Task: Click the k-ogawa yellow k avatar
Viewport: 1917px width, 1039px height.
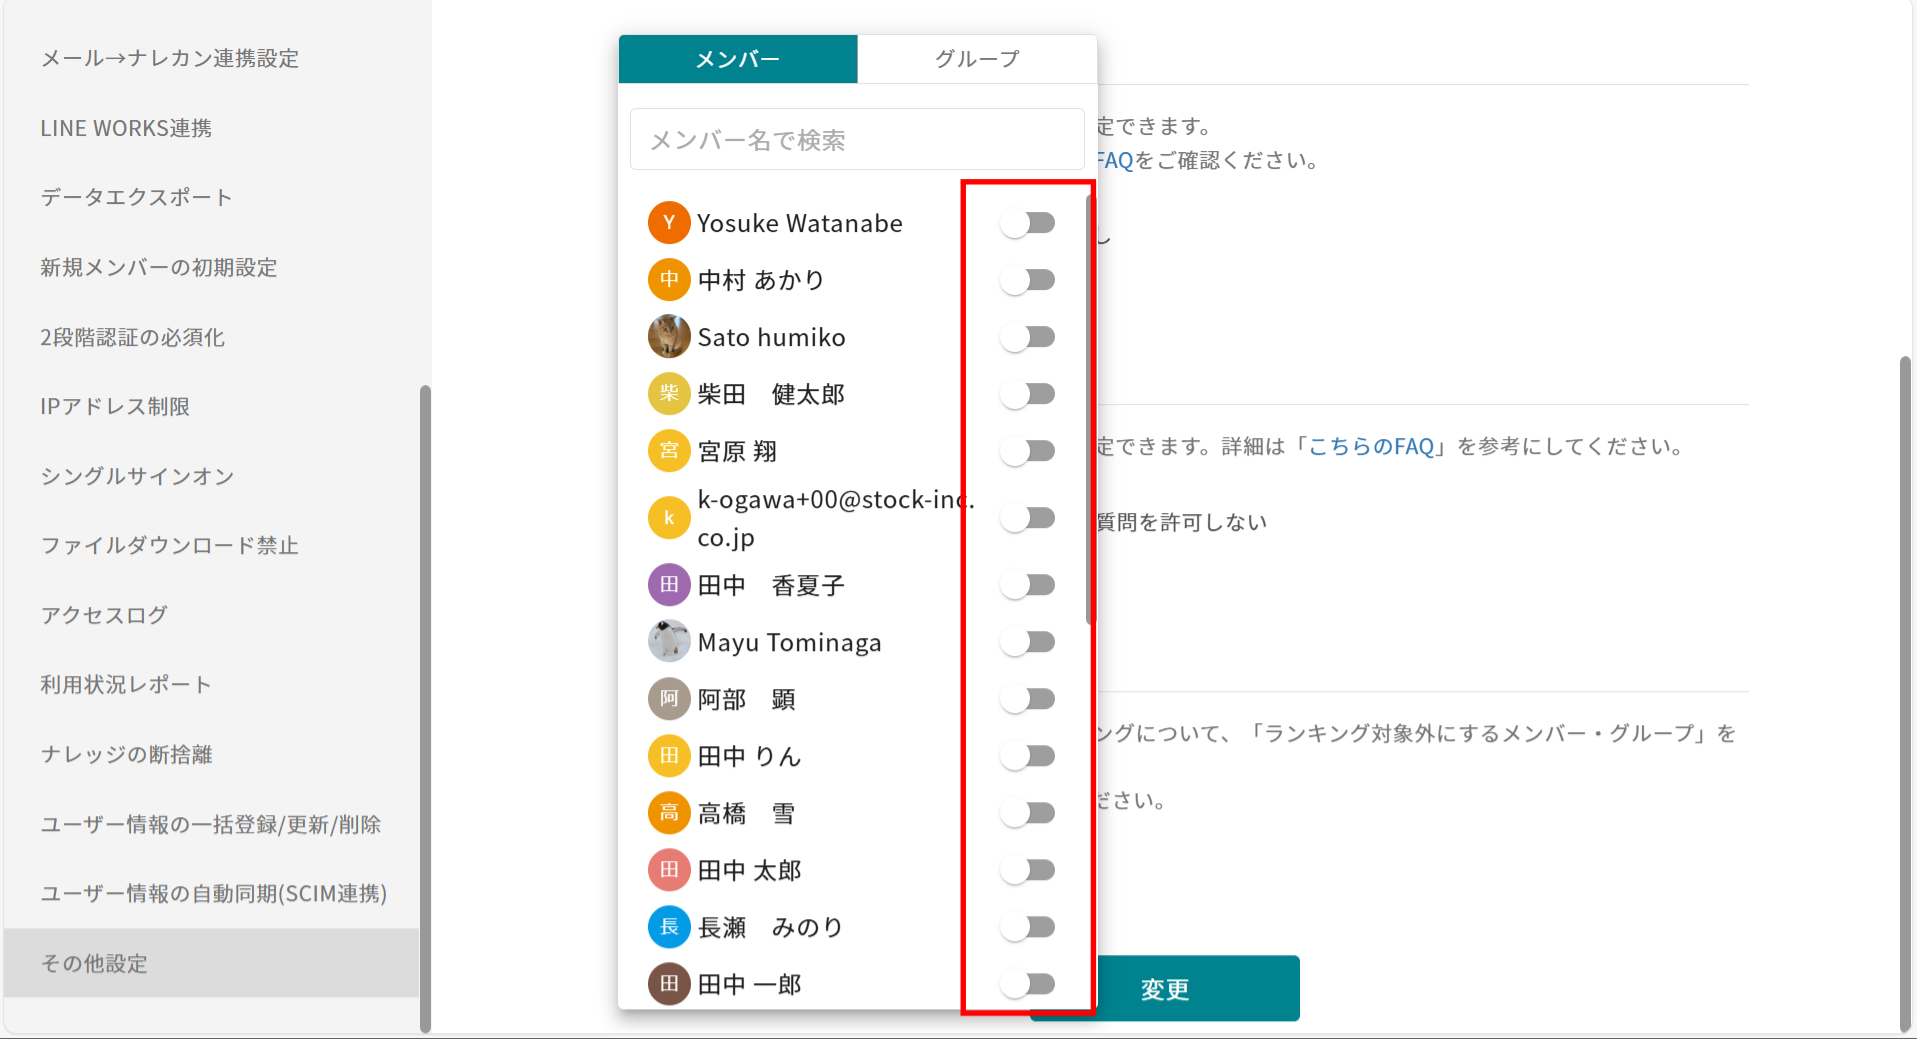Action: click(669, 518)
